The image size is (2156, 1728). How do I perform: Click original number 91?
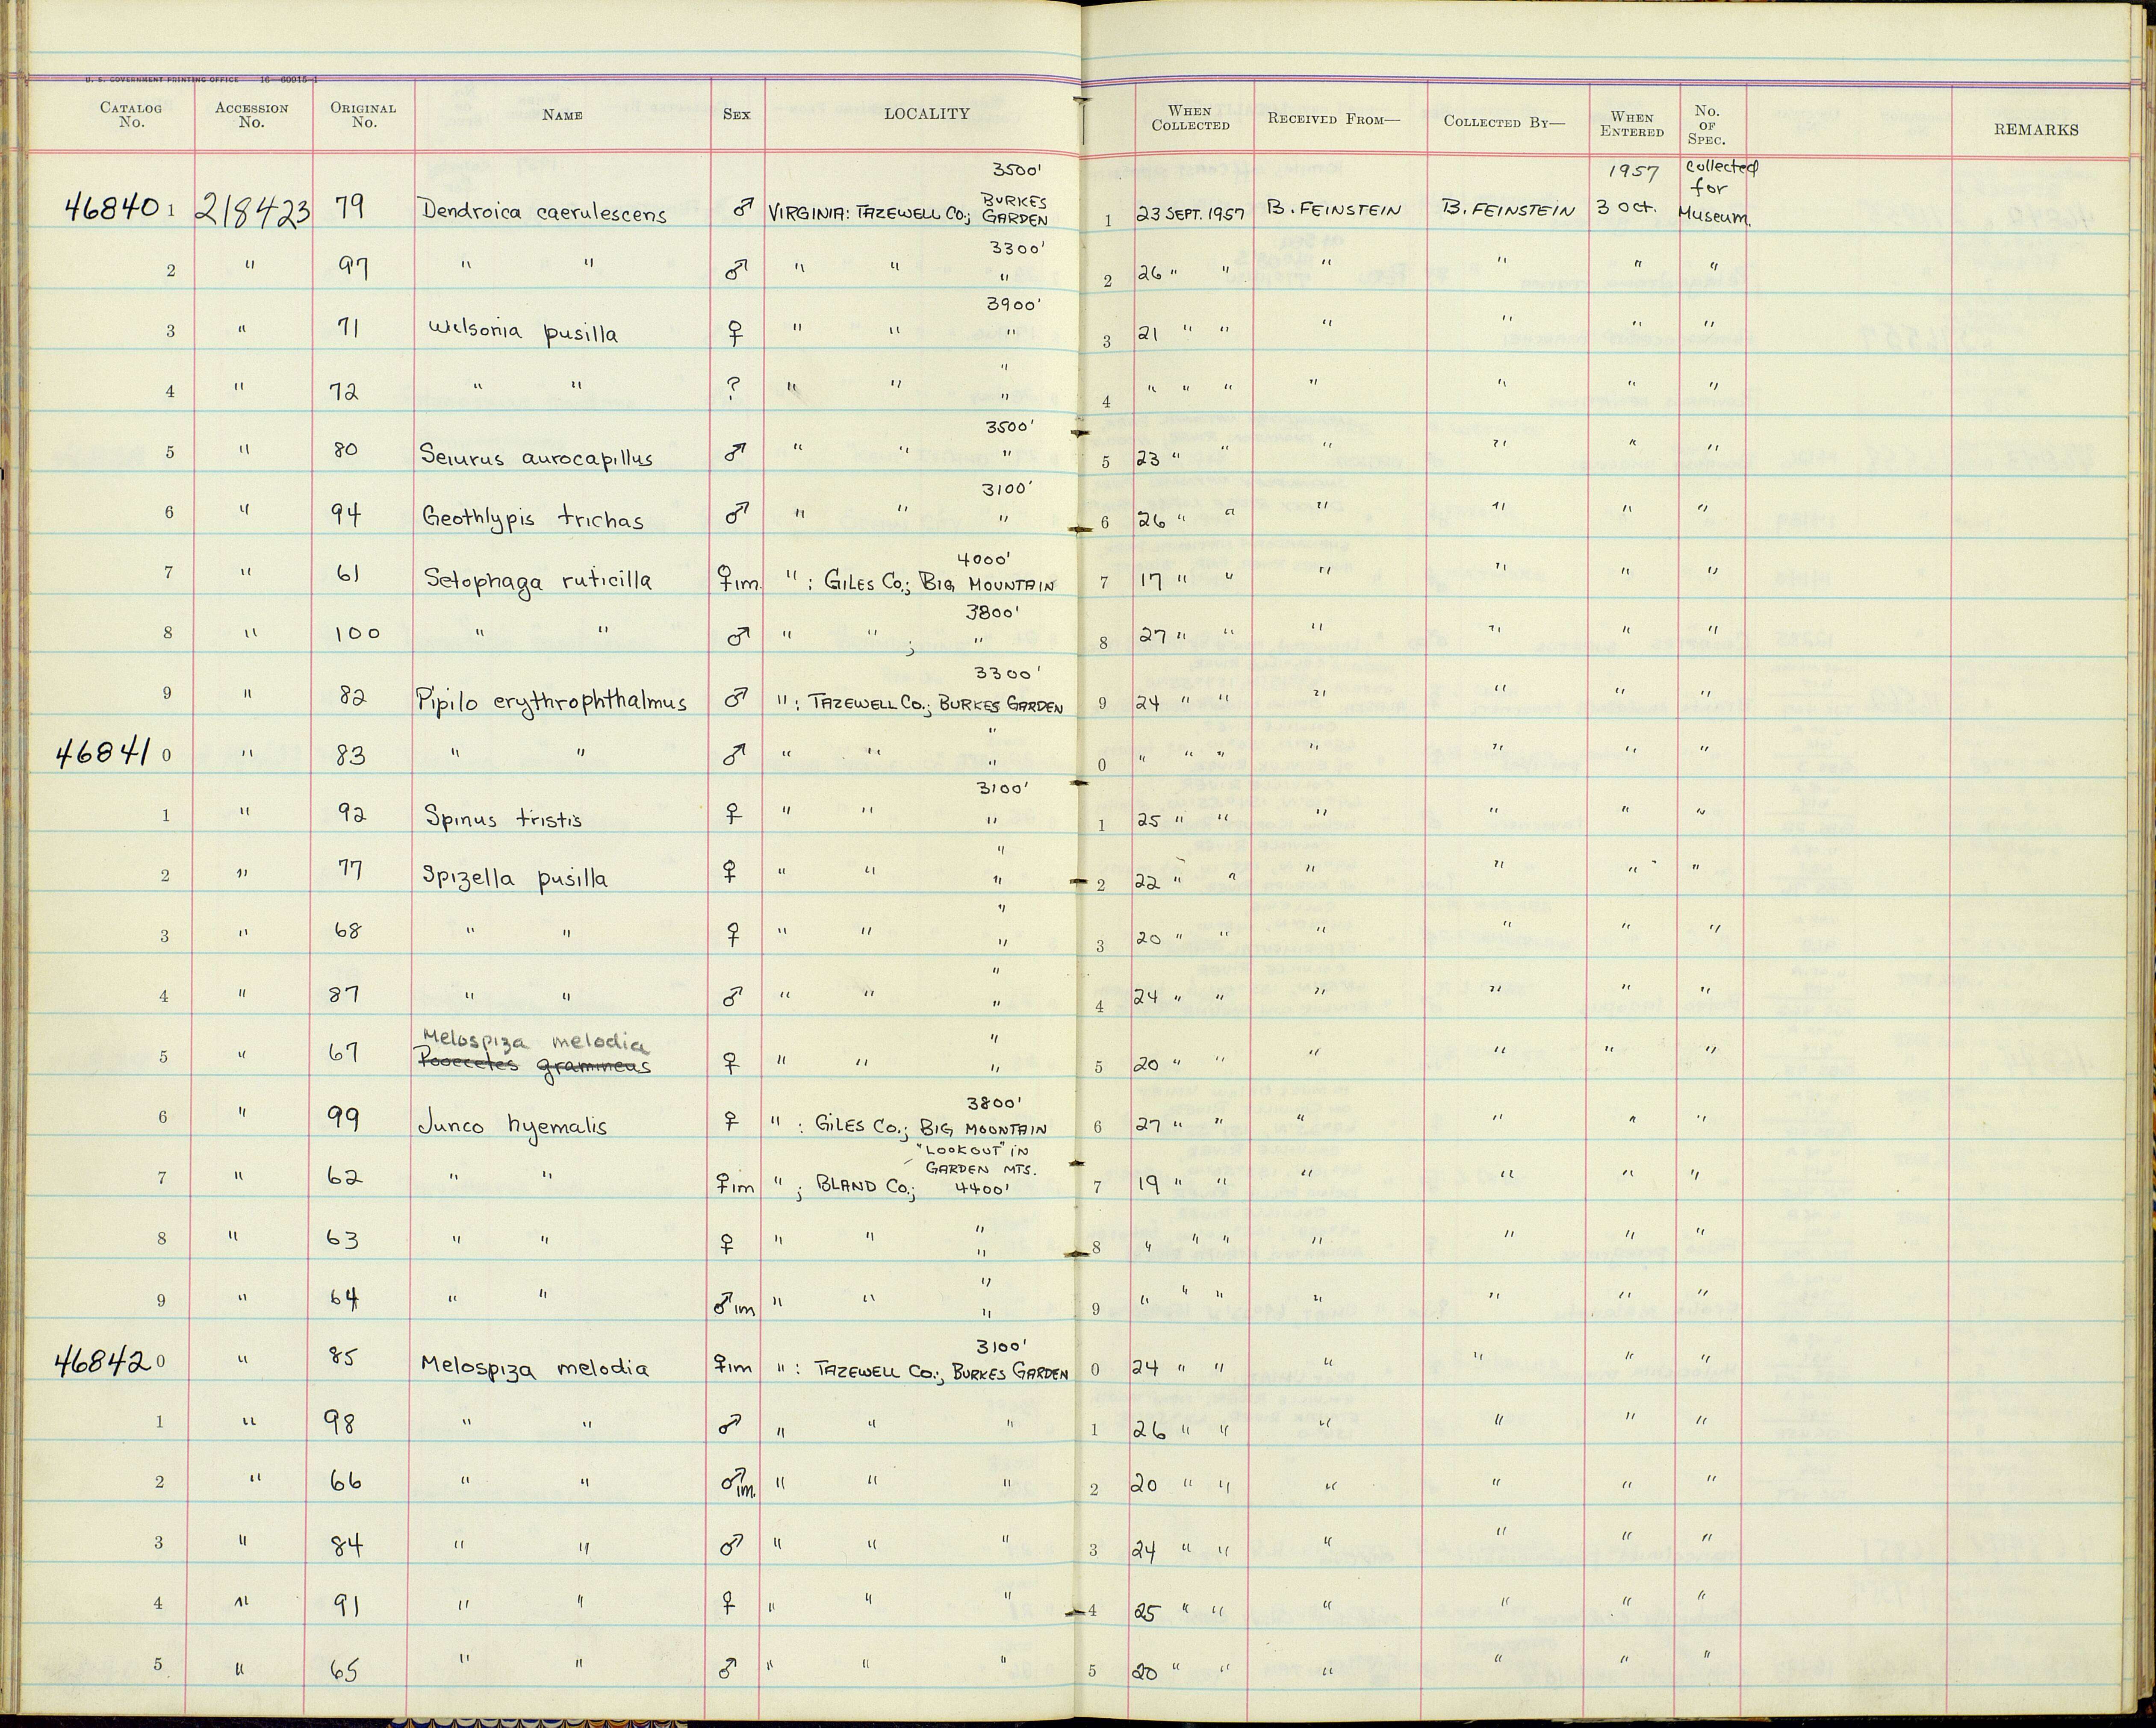pos(345,1605)
